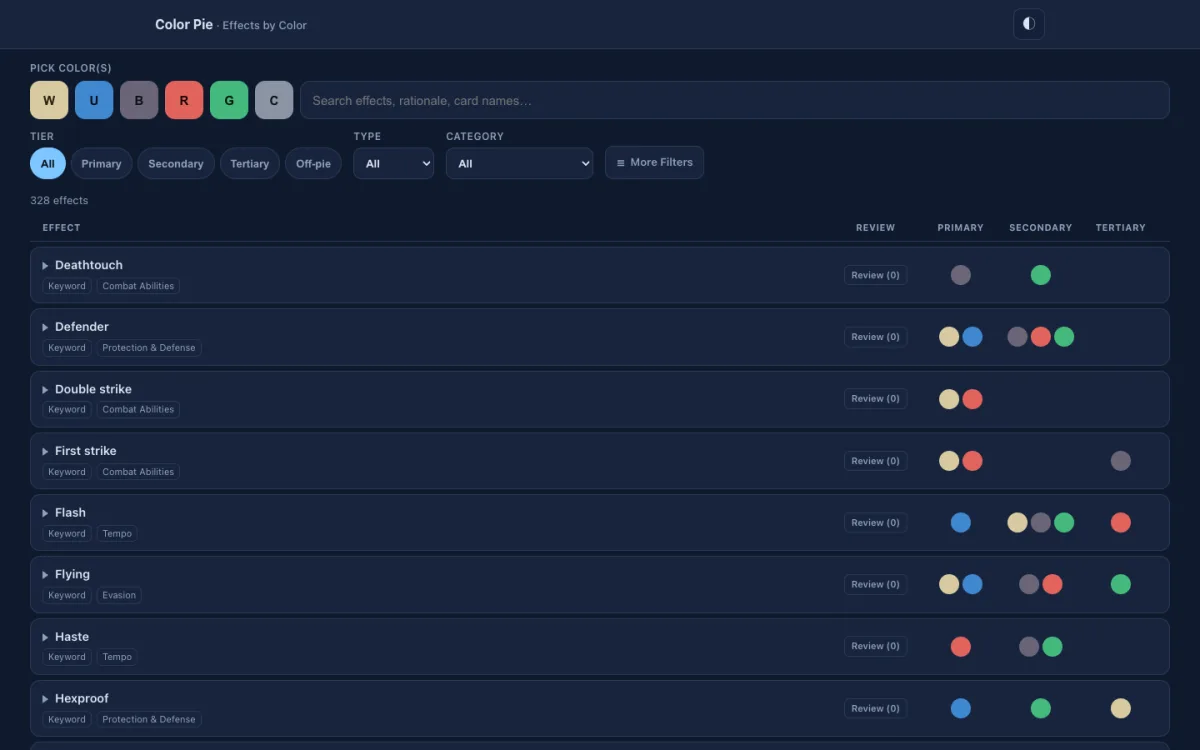Click Flash's blue primary dot

click(961, 523)
